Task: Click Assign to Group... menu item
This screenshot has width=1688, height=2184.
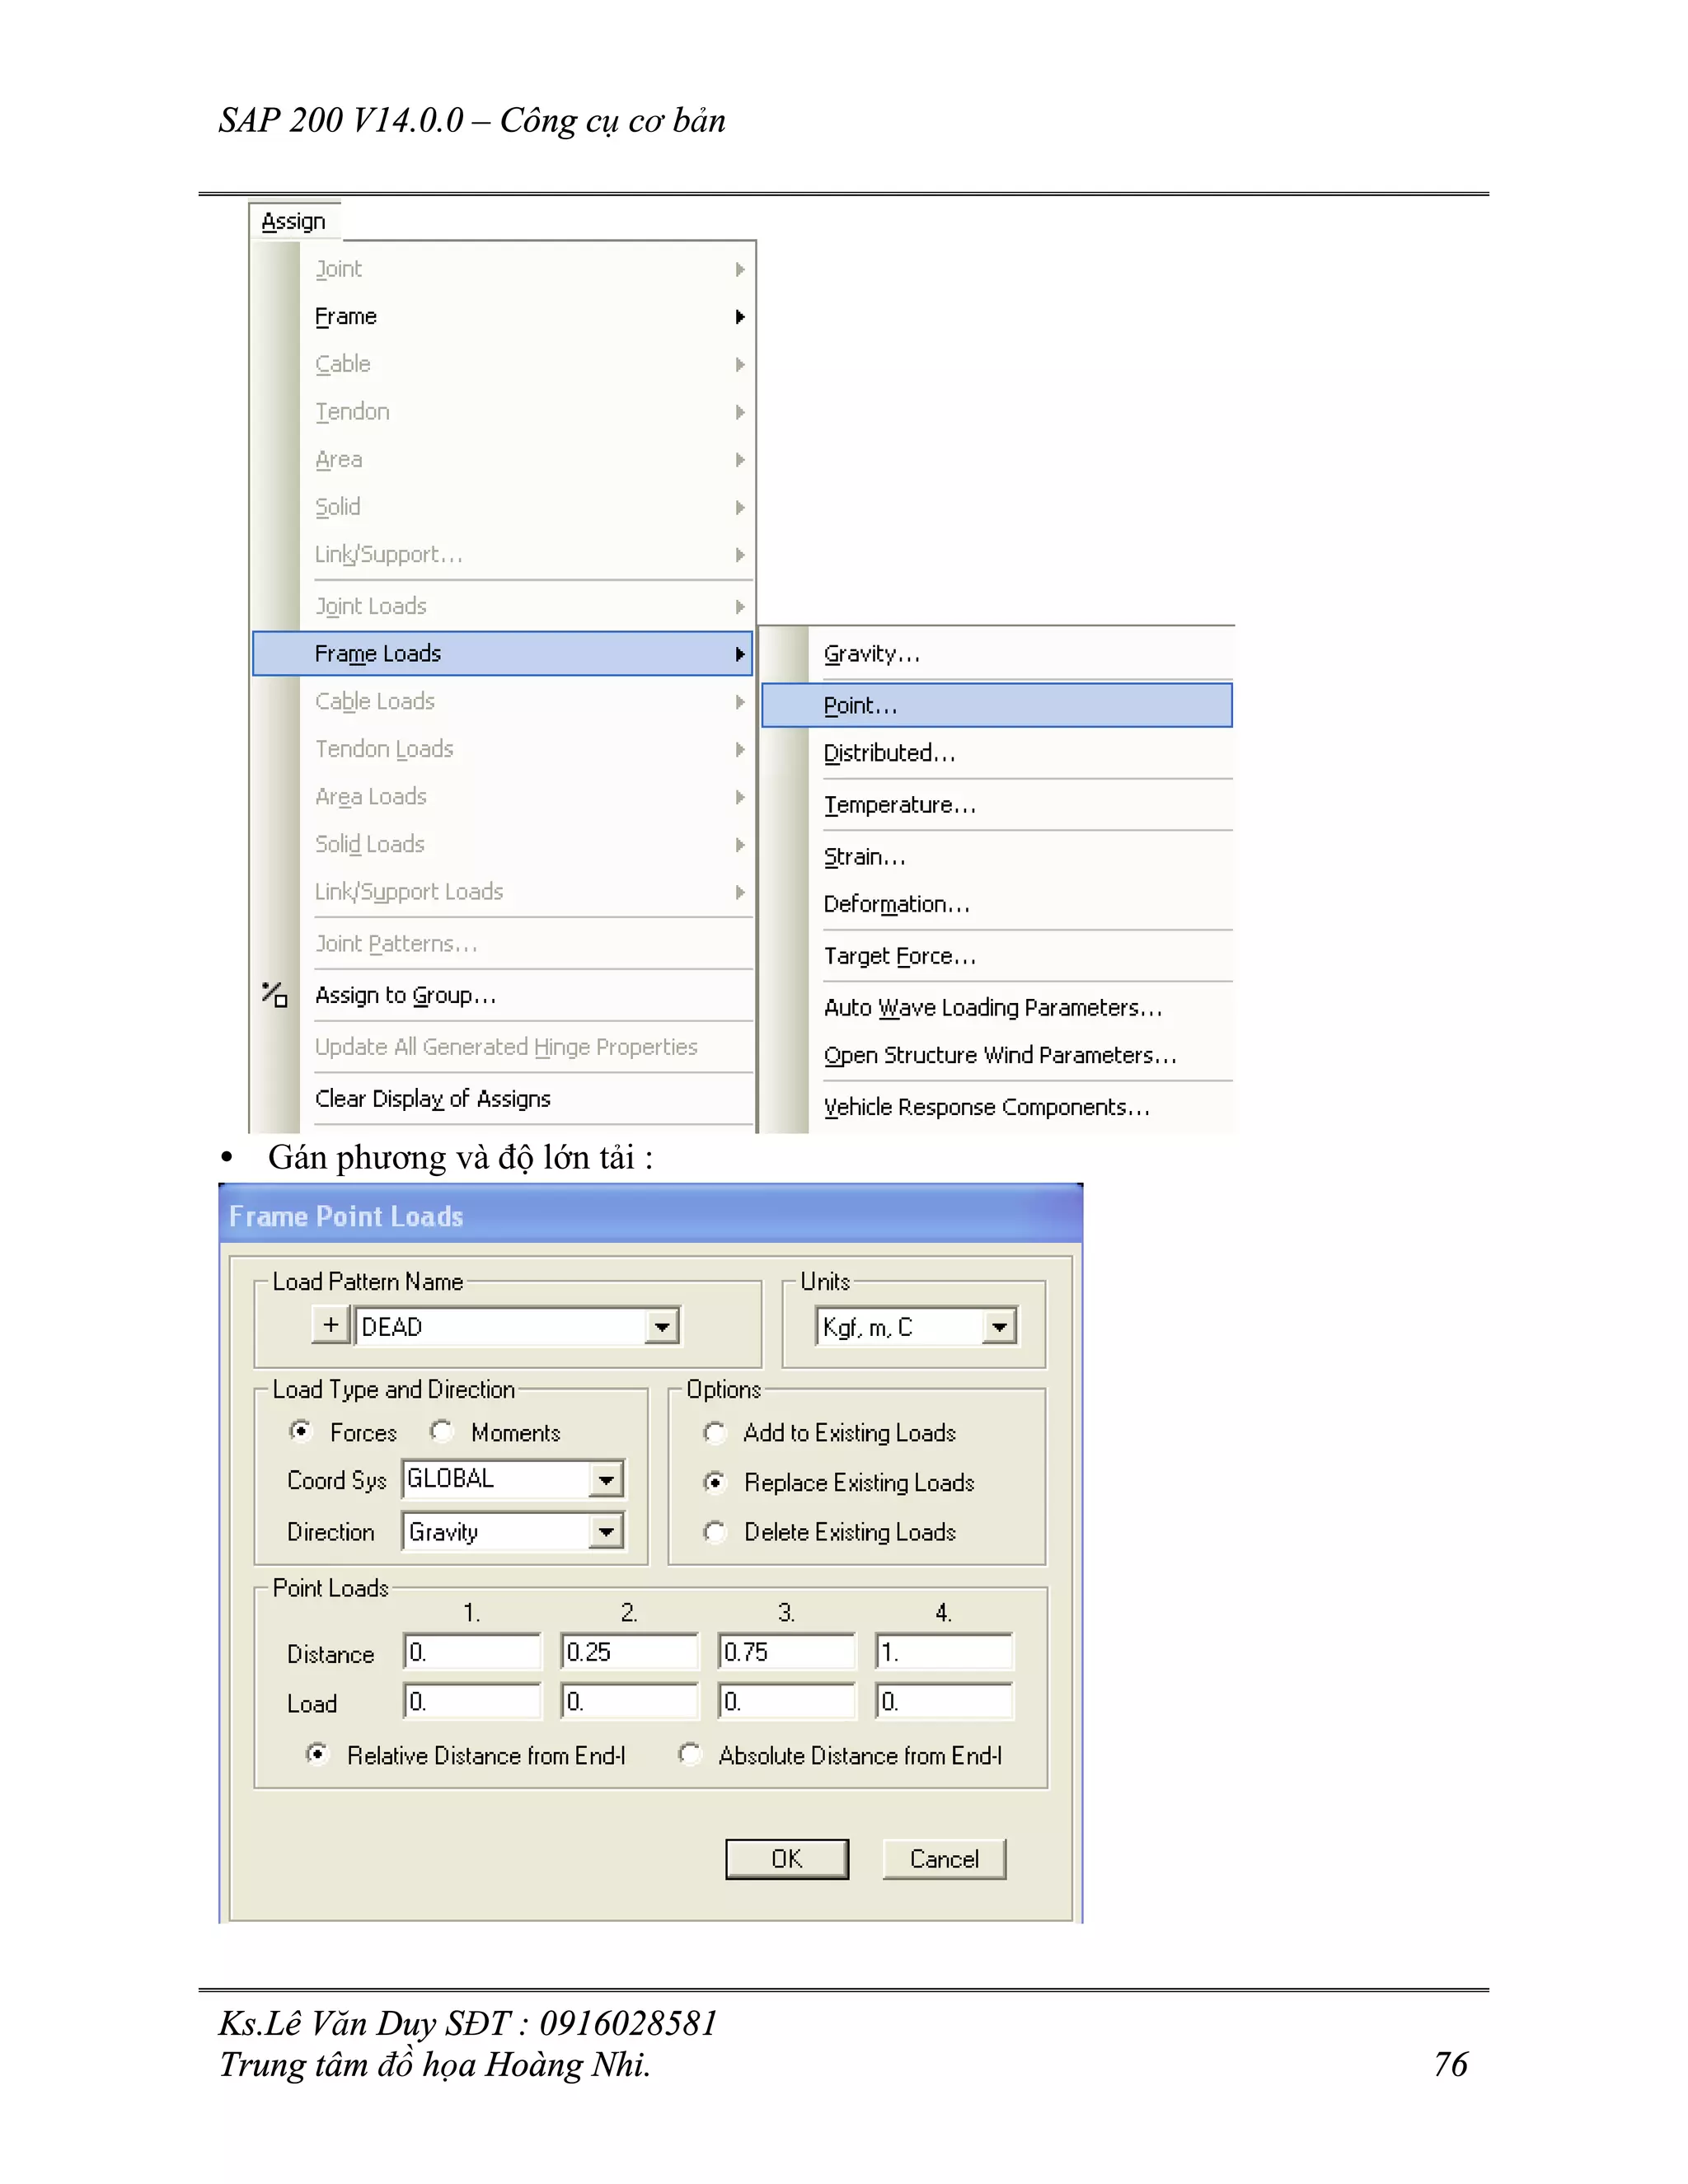Action: [503, 995]
